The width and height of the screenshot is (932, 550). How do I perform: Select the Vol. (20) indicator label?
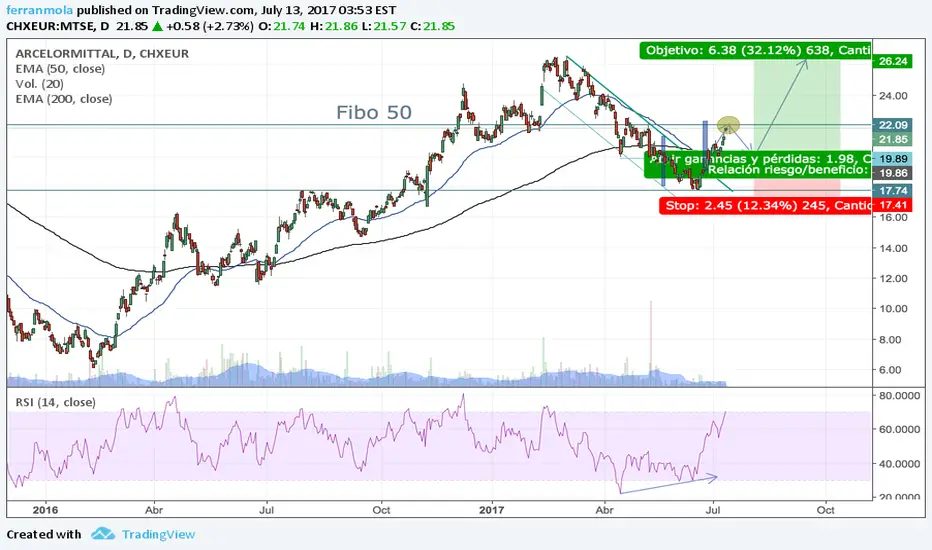(39, 84)
